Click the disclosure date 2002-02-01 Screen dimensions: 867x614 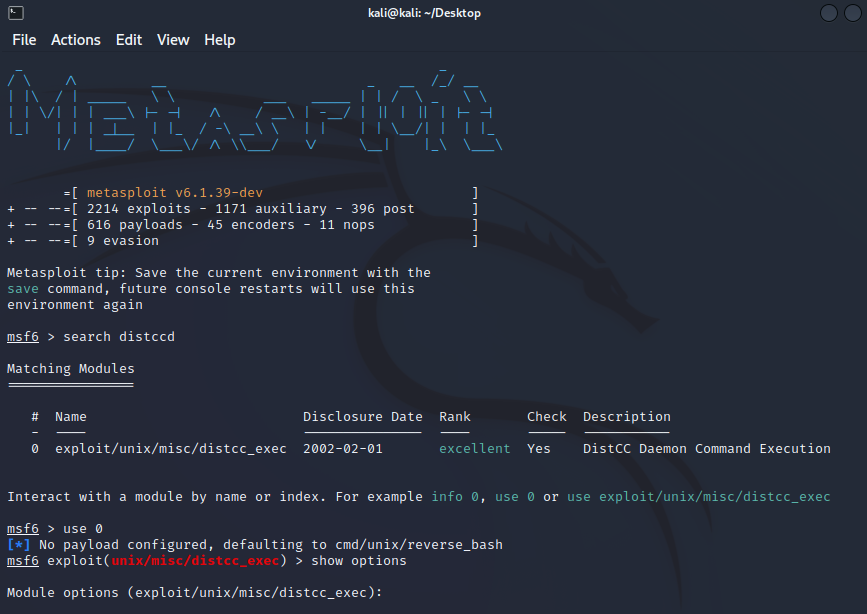343,449
